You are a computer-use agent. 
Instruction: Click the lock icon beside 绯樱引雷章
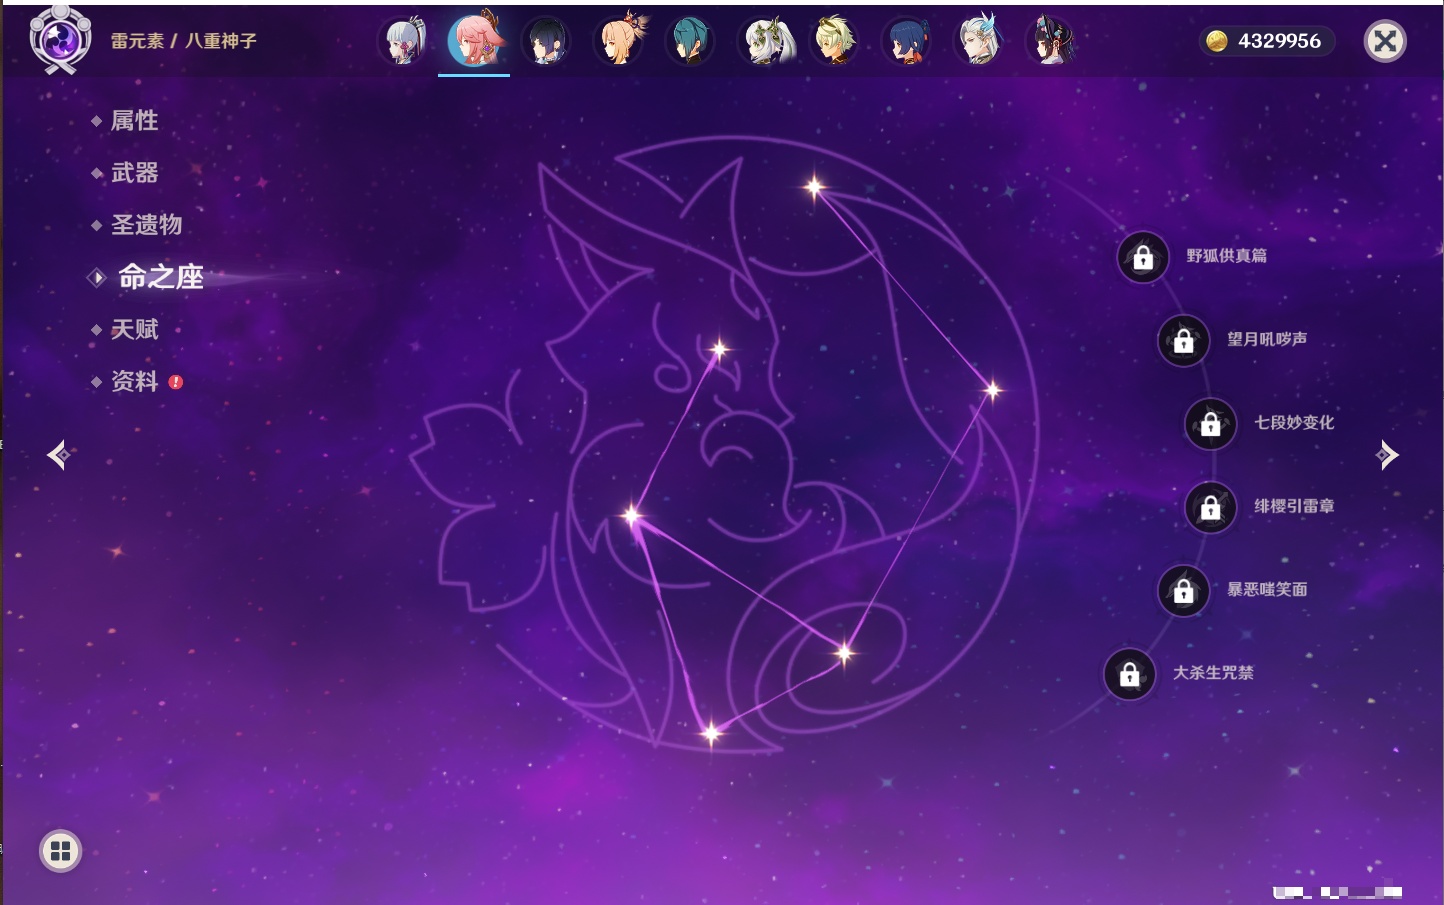1210,508
